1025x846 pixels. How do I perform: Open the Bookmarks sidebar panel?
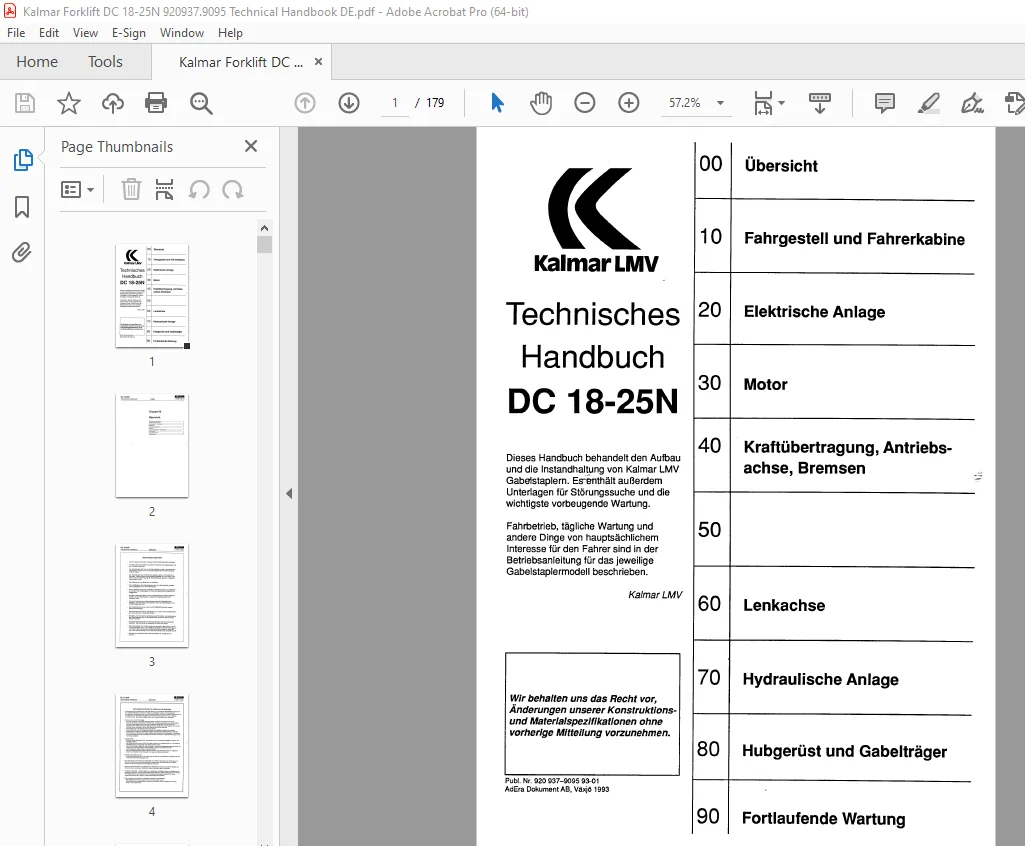tap(22, 207)
